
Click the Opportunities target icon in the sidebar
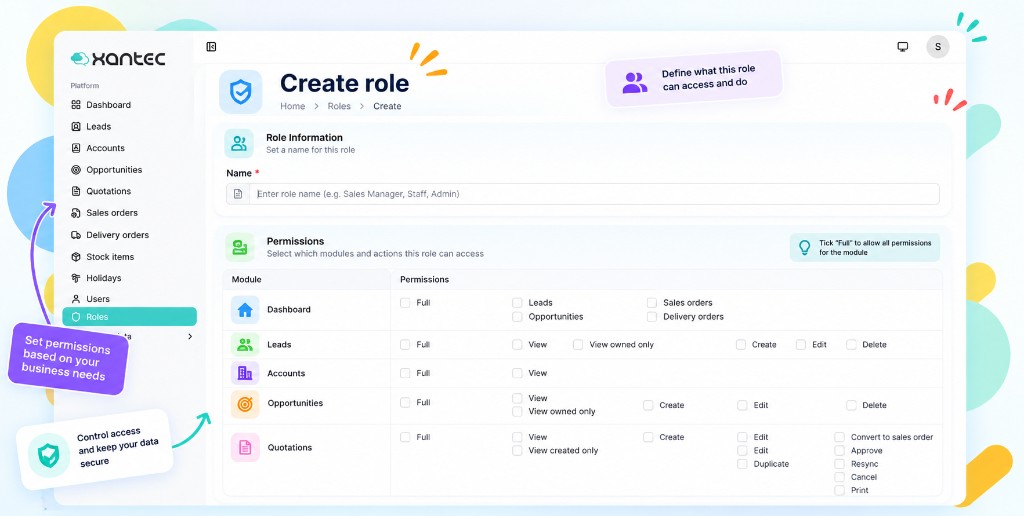tap(76, 170)
